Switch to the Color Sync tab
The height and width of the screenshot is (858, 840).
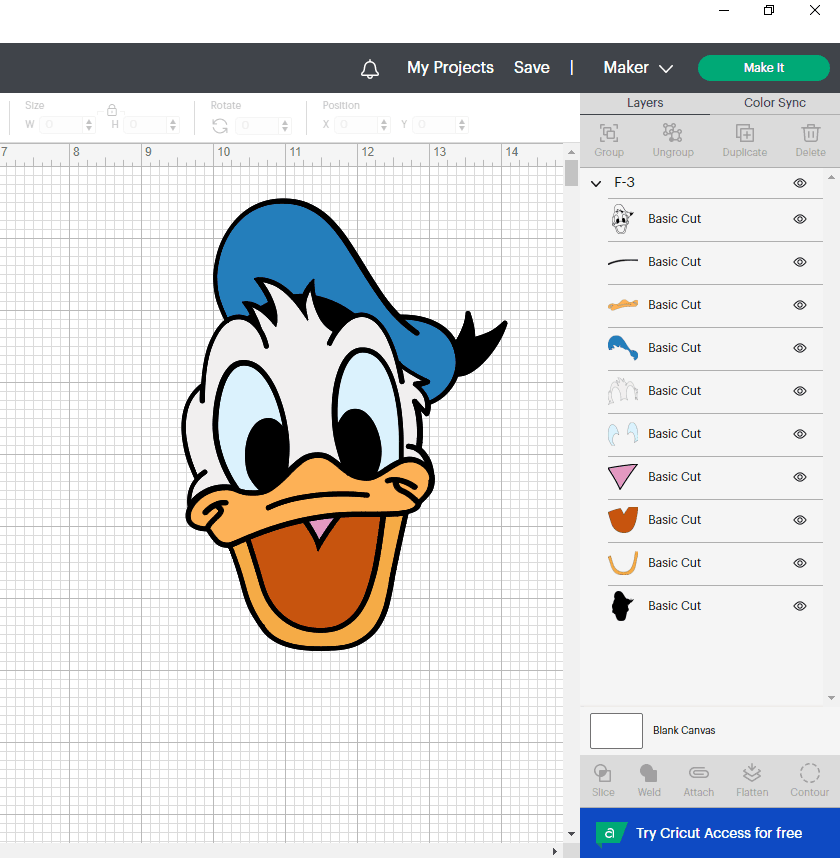[774, 103]
